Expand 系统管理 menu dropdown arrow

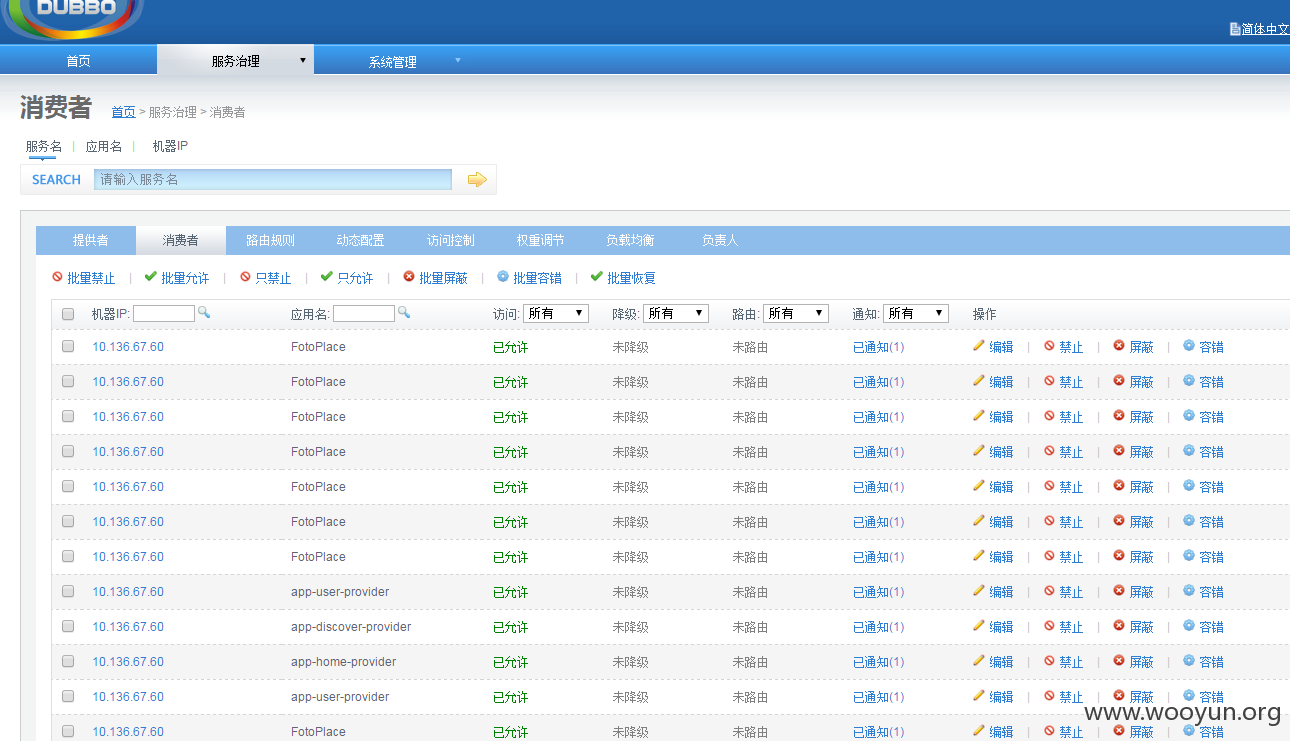458,60
